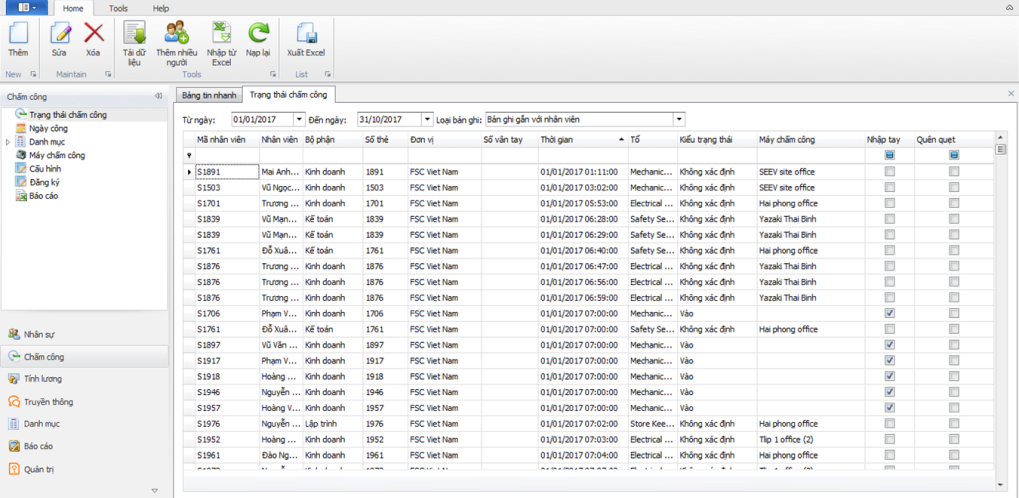
Task: Click the Xuất Excel export icon
Action: [306, 33]
